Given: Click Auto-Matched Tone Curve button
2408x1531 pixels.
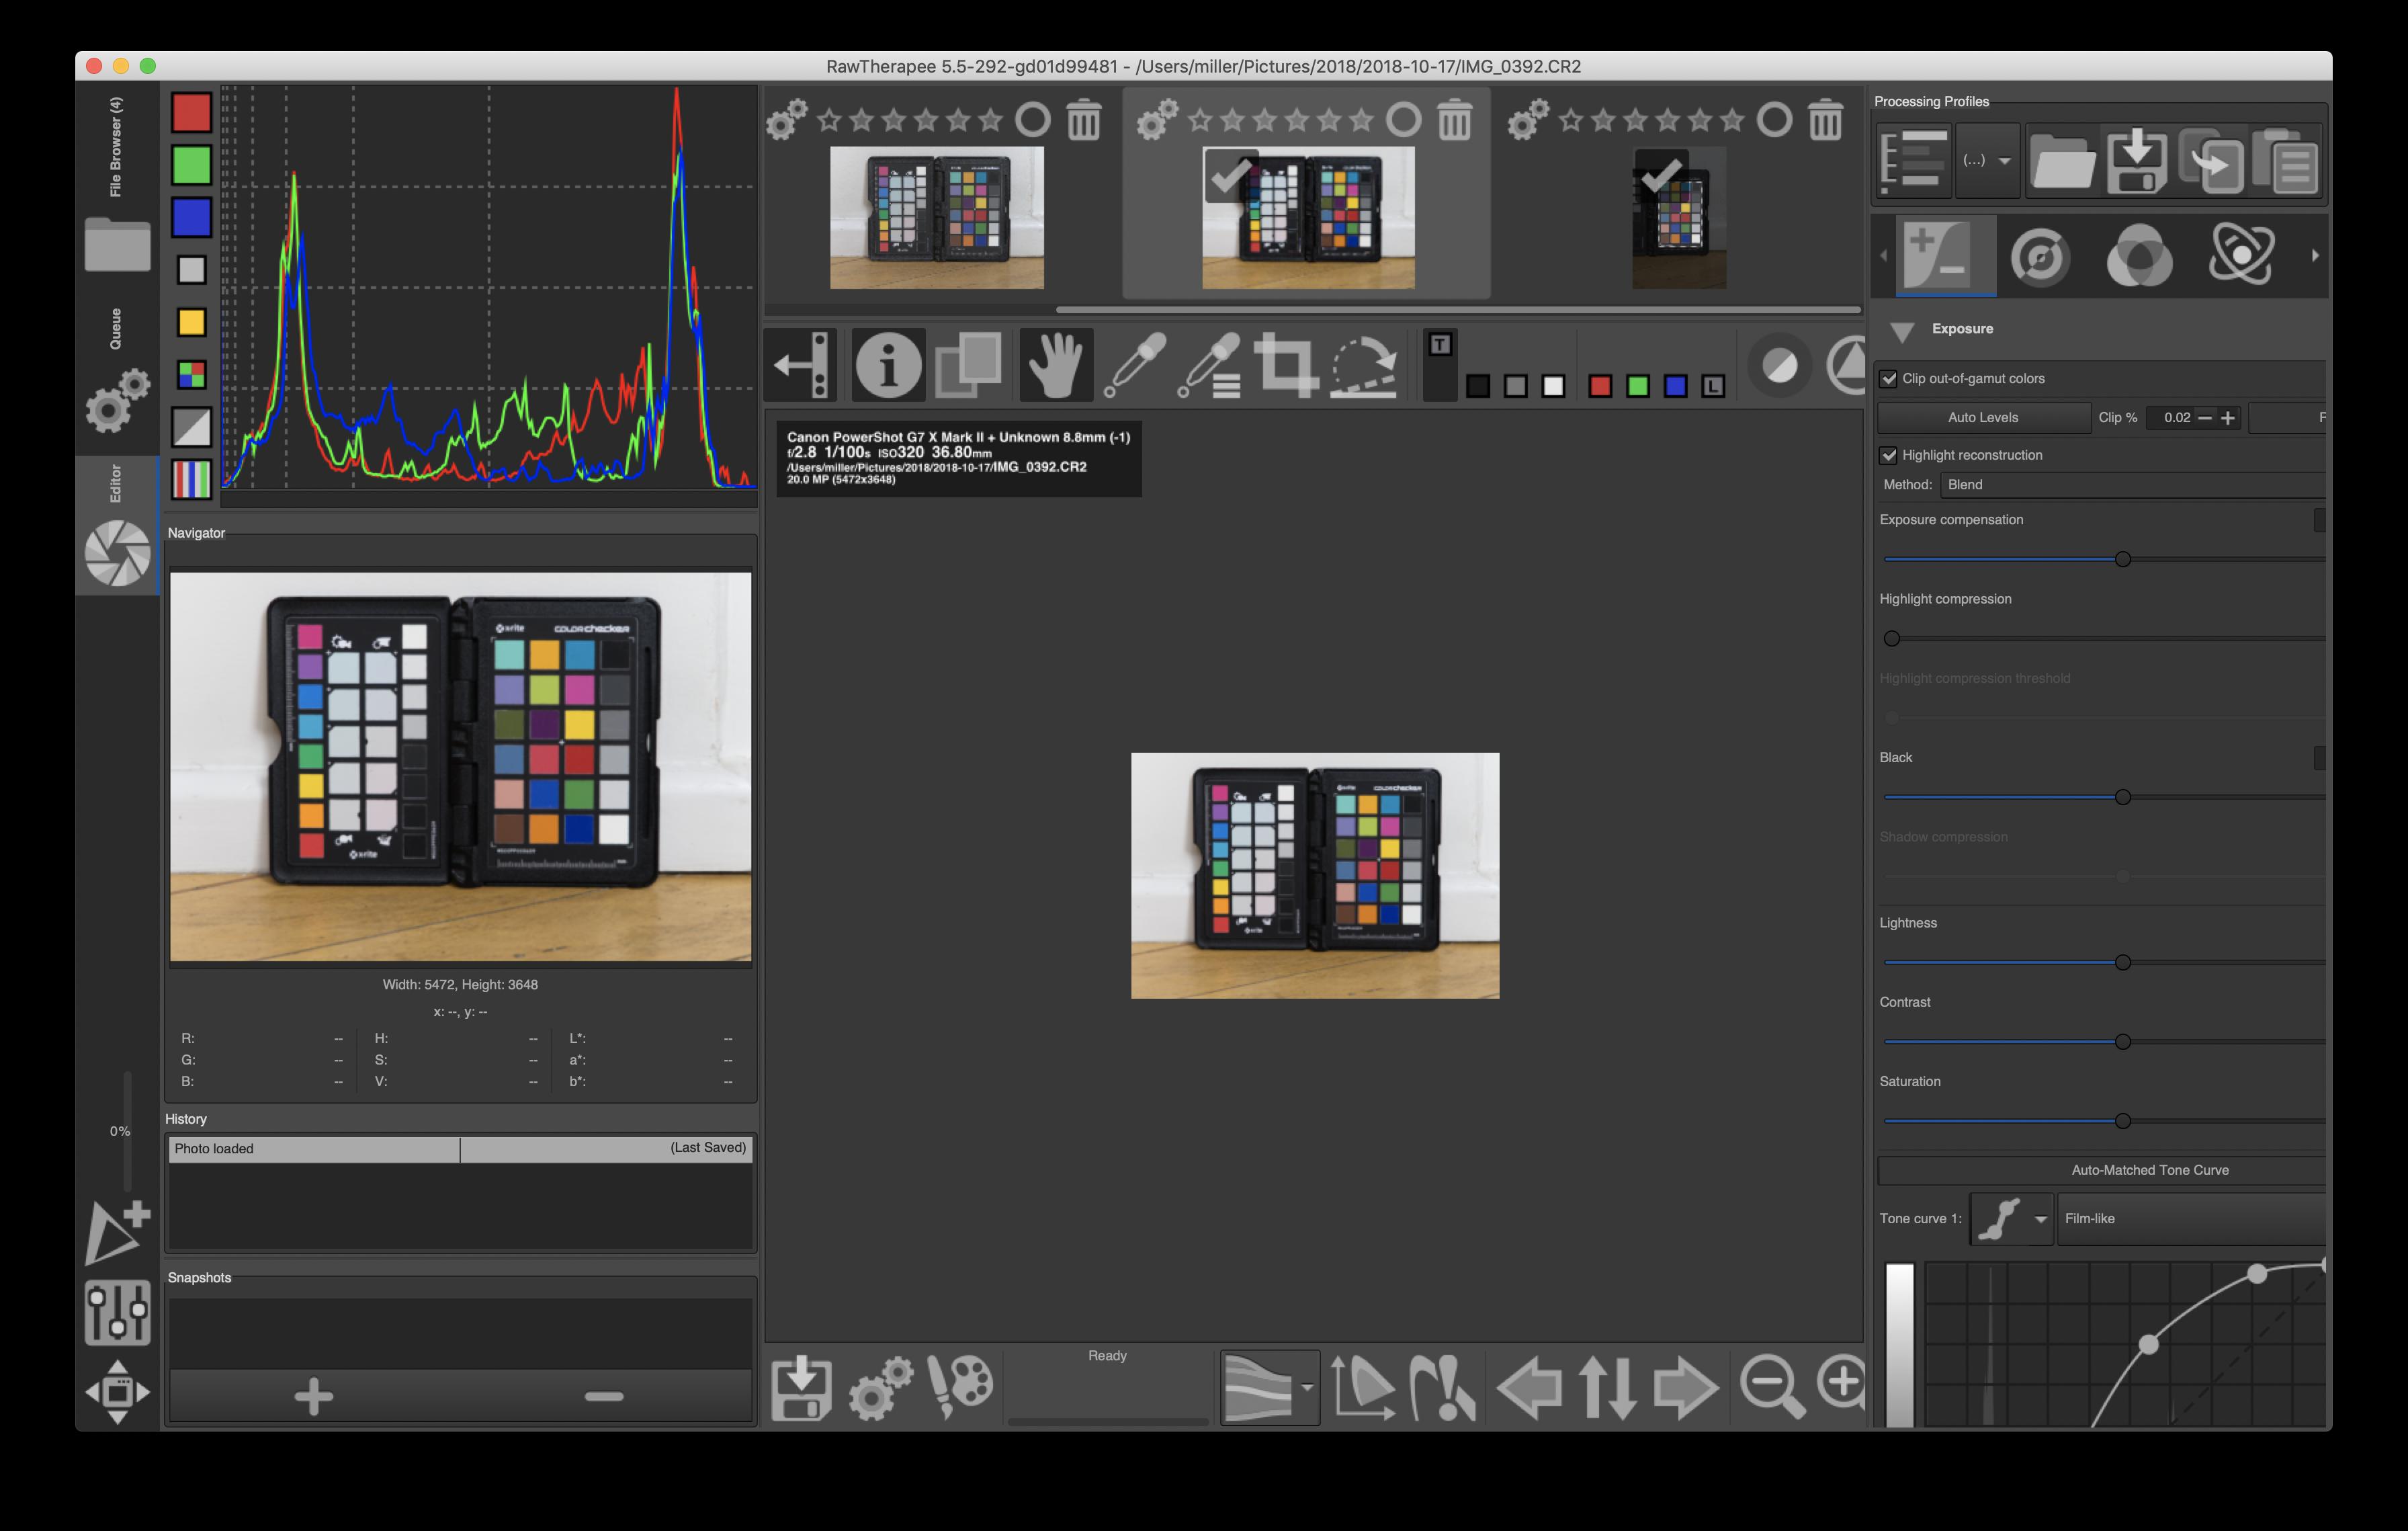Looking at the screenshot, I should (2149, 1170).
